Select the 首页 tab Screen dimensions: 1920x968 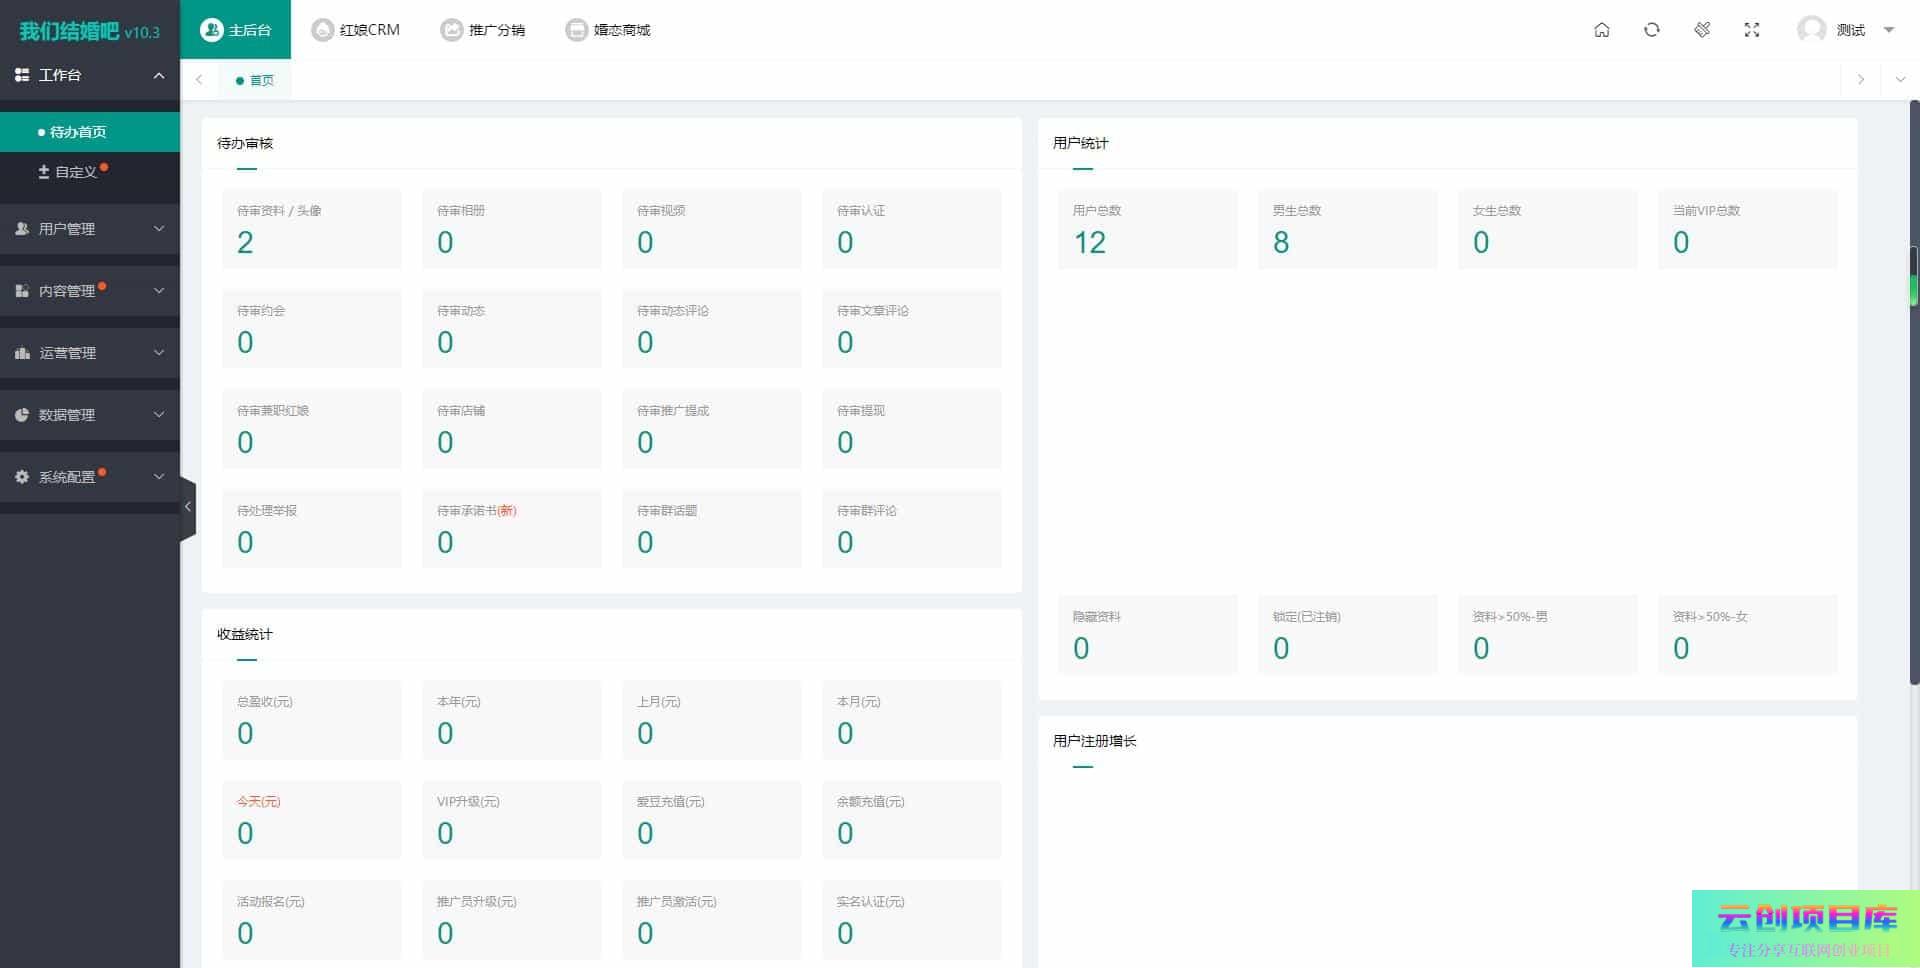pyautogui.click(x=256, y=80)
